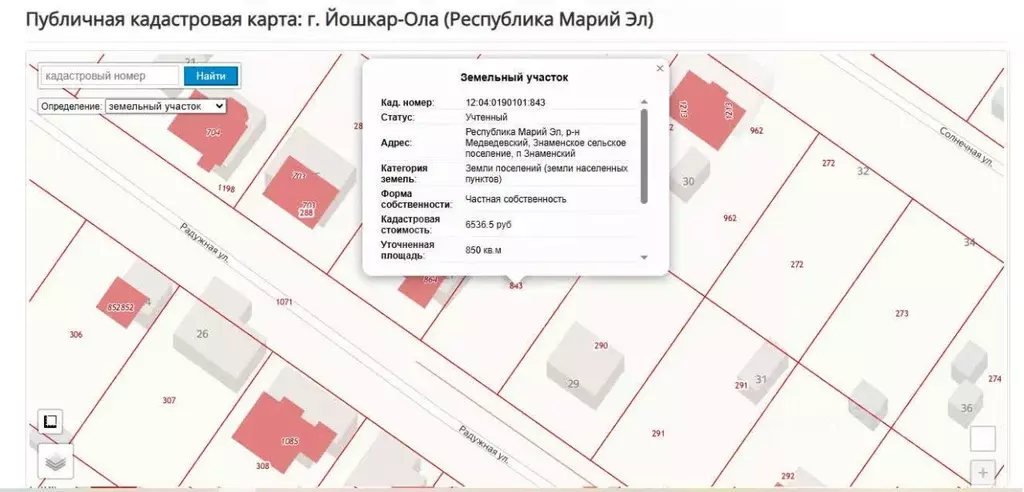Viewport: 1024px width, 492px height.
Task: Click parcel number 290
Action: 601,346
